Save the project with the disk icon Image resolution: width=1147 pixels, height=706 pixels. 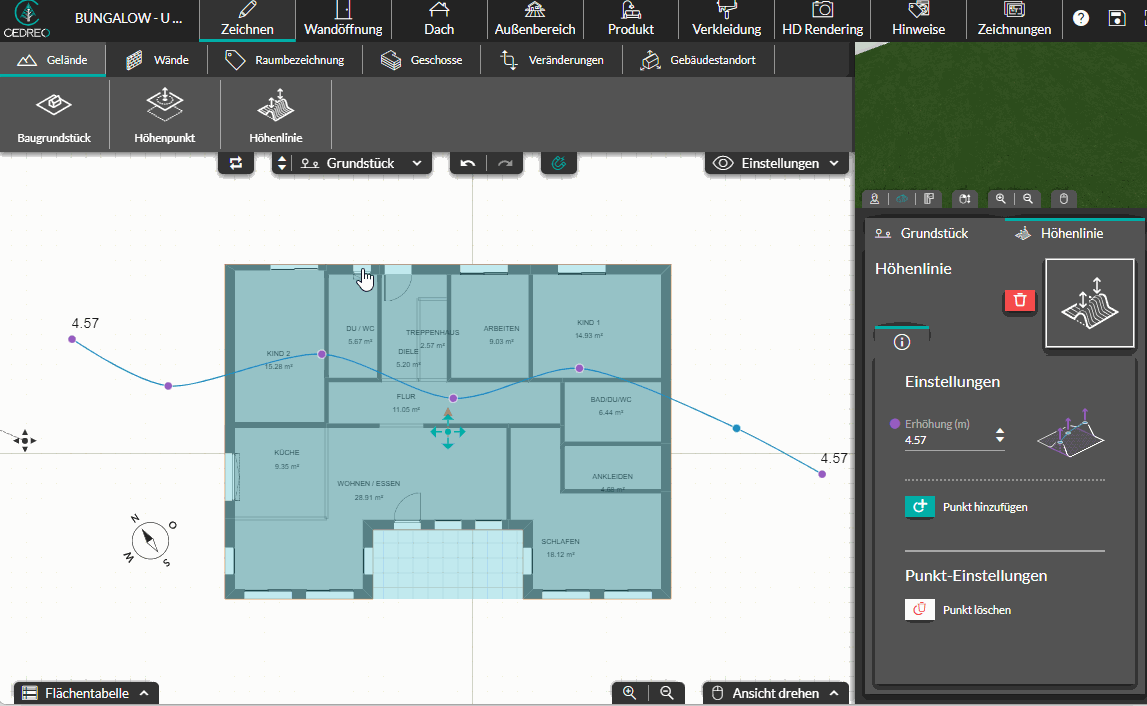pos(1117,18)
